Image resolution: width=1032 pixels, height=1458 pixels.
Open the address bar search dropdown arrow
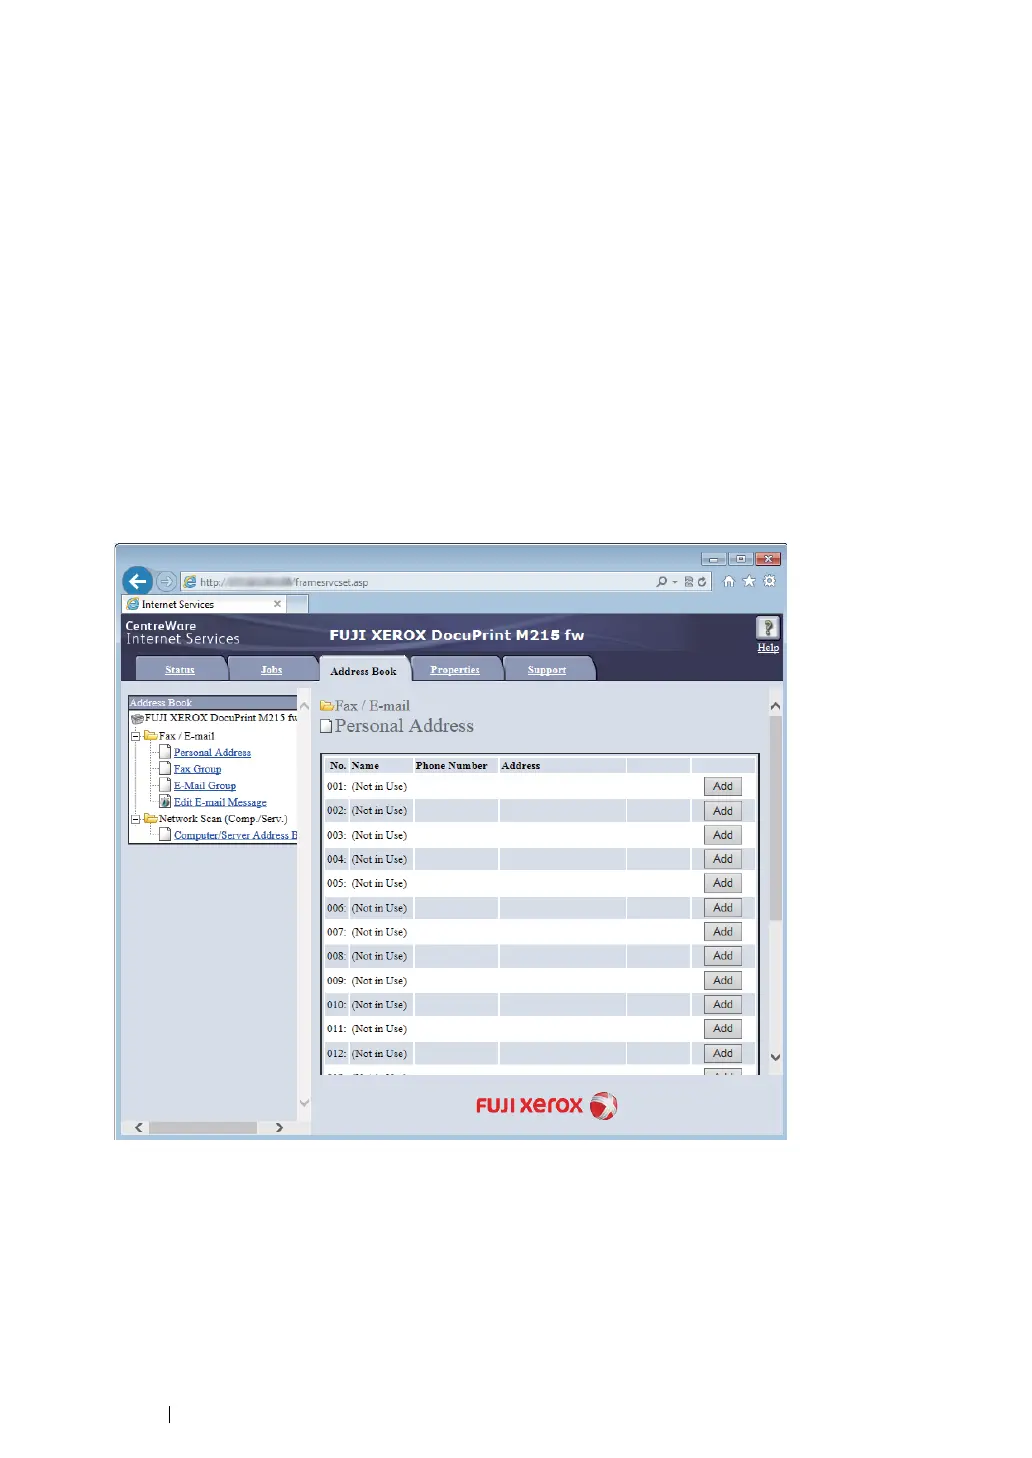point(675,582)
